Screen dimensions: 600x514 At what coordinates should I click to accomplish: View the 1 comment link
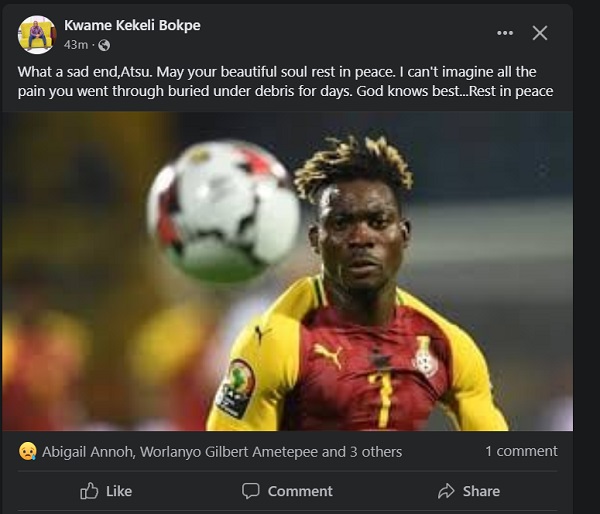521,451
